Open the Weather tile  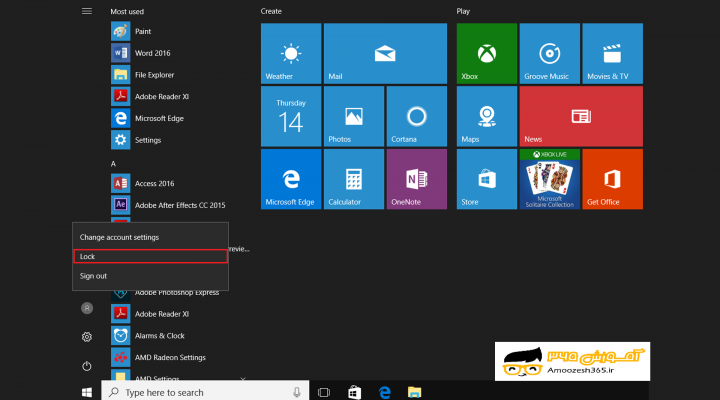(x=291, y=53)
